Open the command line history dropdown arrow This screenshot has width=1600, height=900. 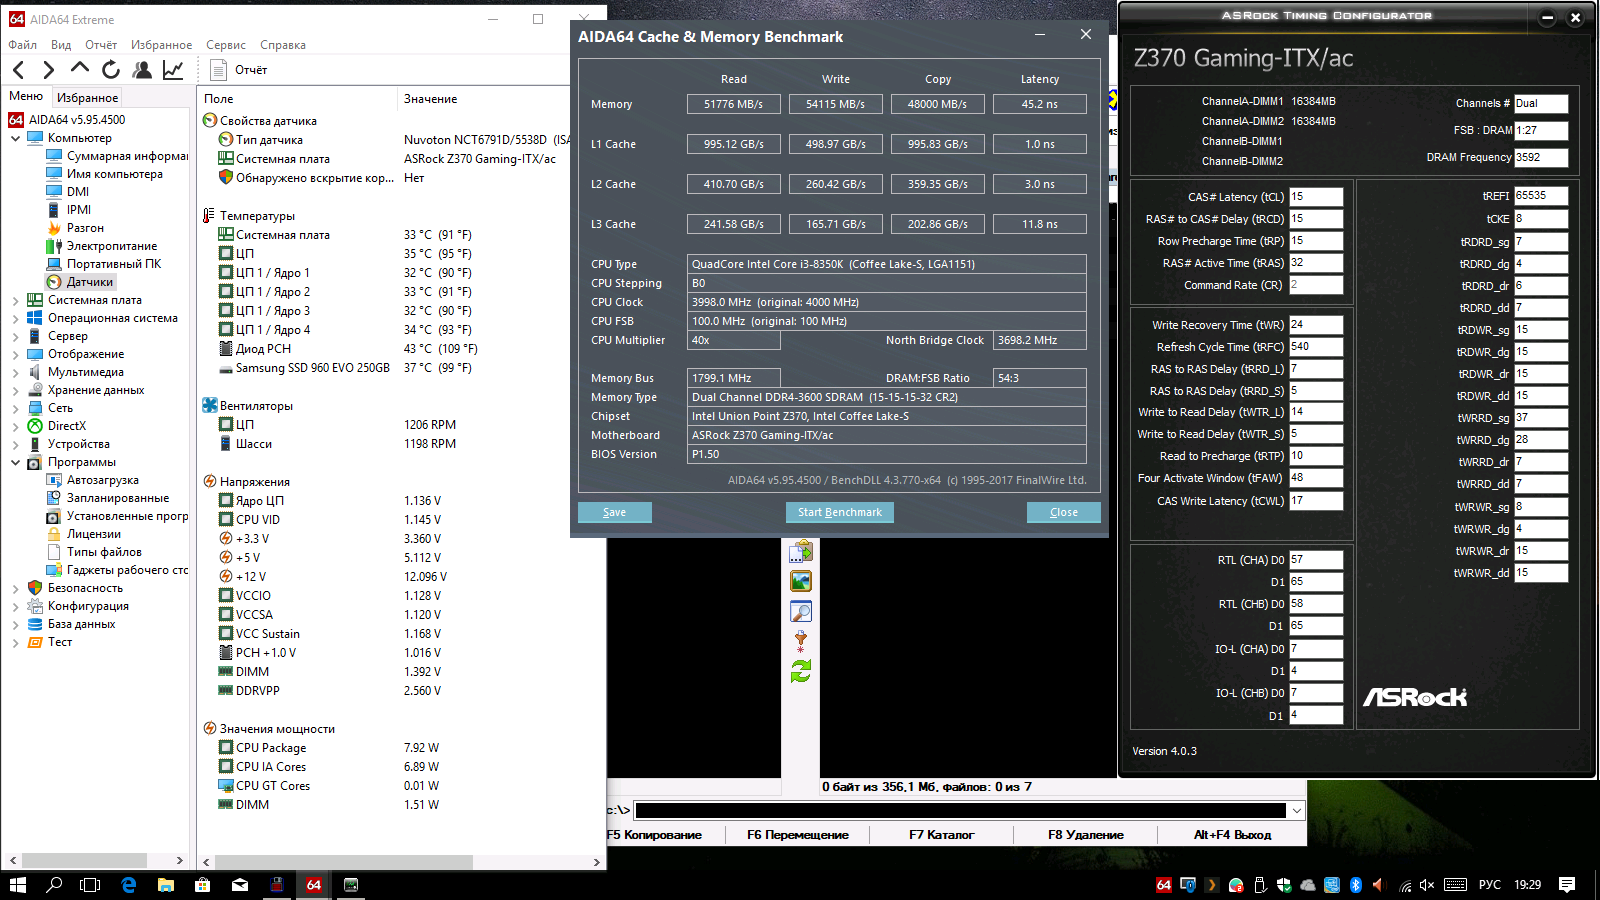point(1297,810)
